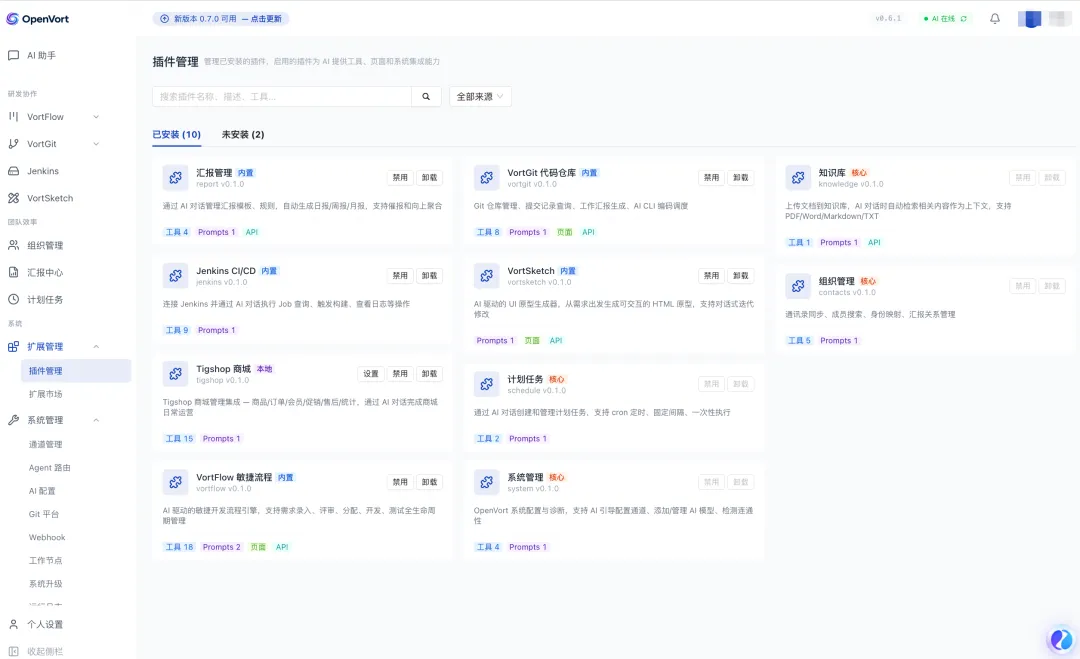Collapse the 扩展管理 section chevron
The image size is (1080, 659).
click(96, 346)
